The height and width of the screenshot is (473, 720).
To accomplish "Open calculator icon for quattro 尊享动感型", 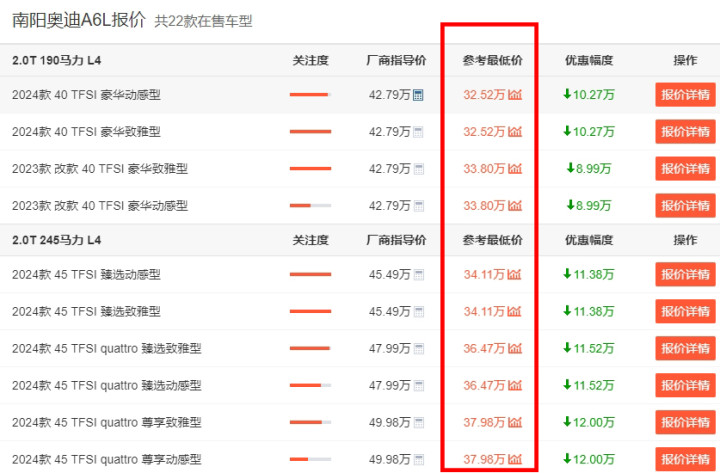I will (418, 460).
